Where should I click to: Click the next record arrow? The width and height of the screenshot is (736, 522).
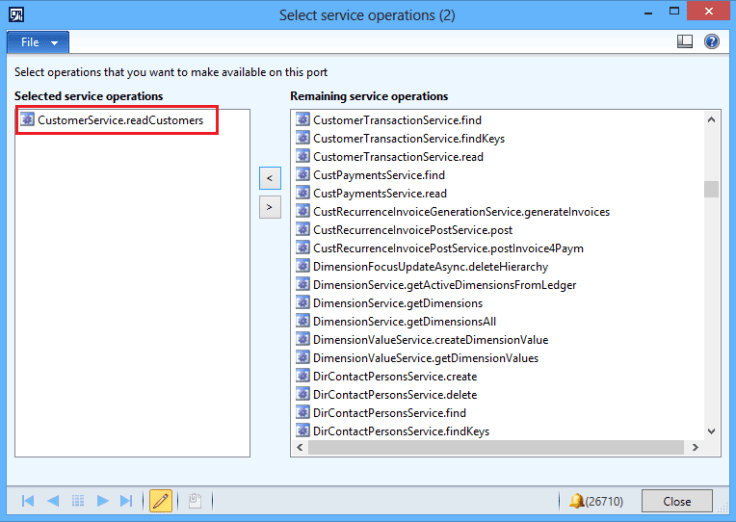point(102,500)
